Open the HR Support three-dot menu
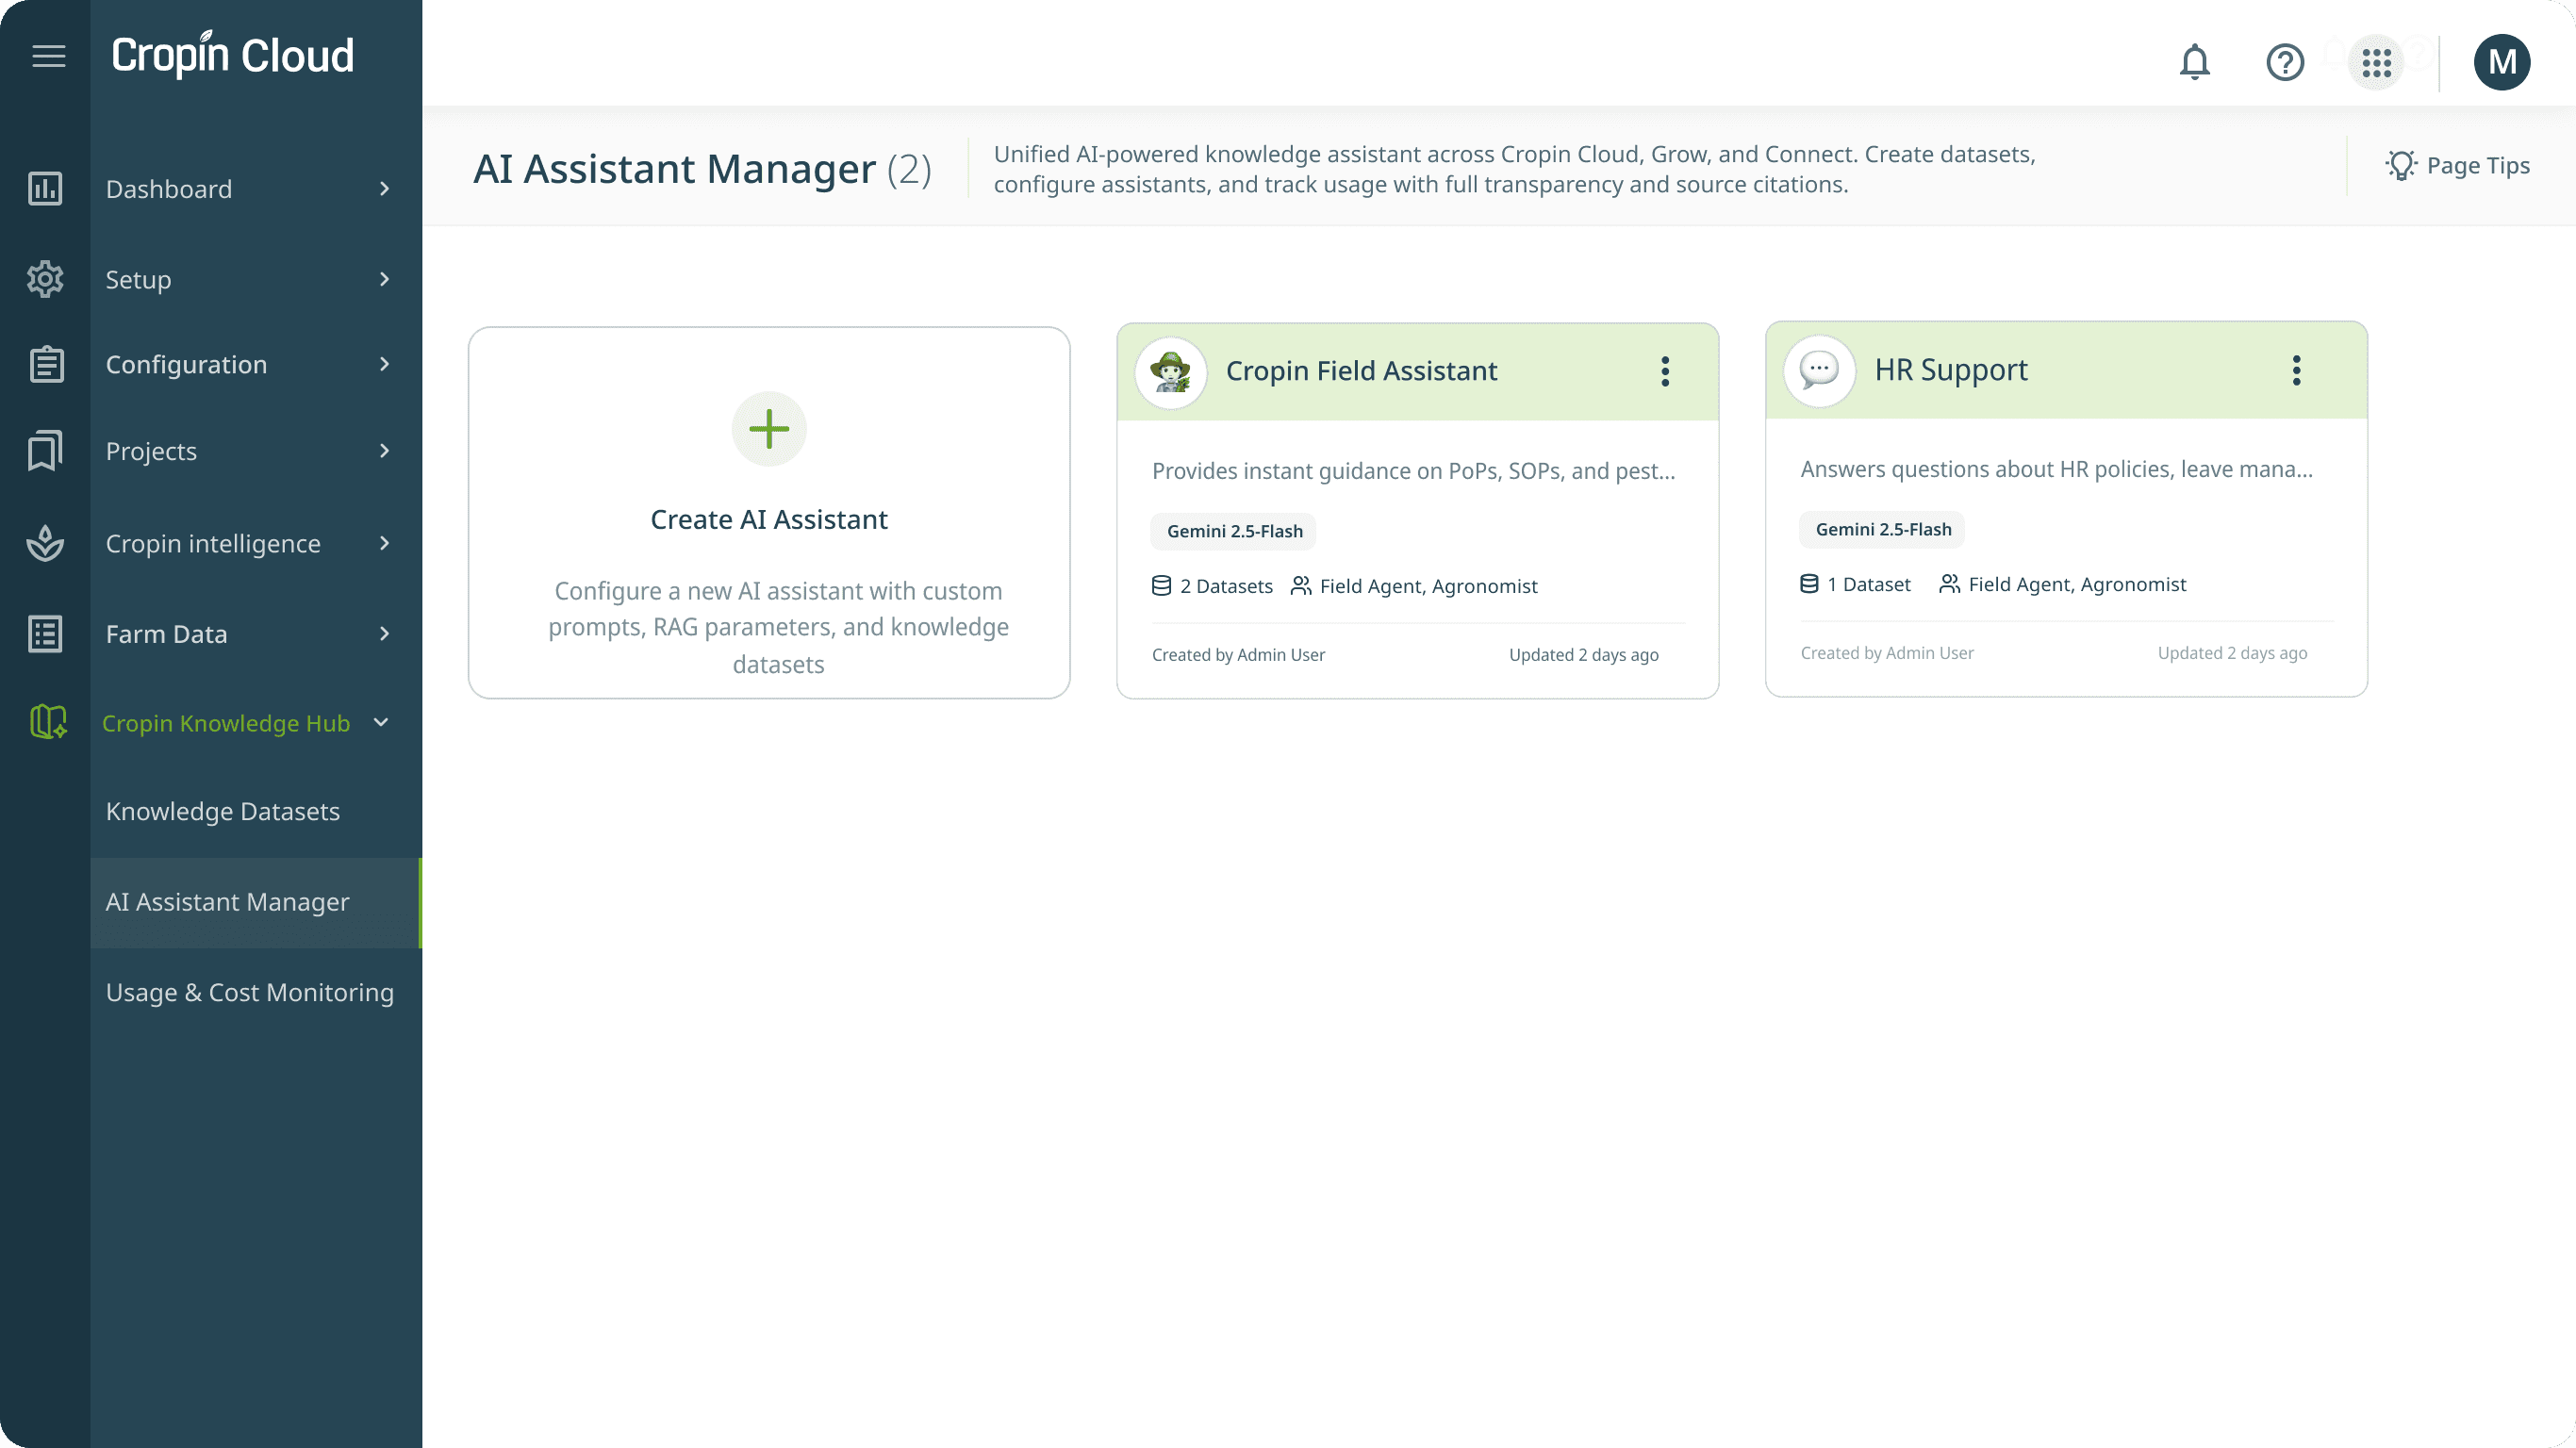Screen dimensions: 2576x1448 [x=2296, y=370]
